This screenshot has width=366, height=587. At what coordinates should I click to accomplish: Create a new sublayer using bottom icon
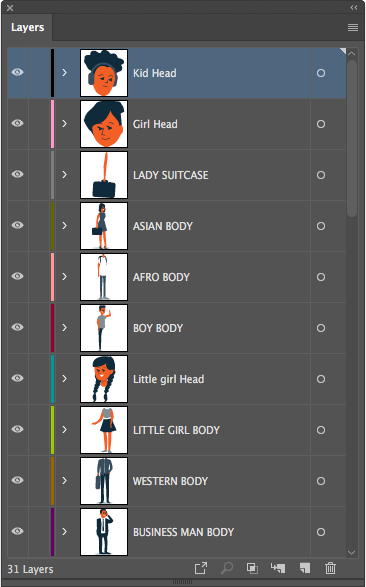[x=278, y=568]
